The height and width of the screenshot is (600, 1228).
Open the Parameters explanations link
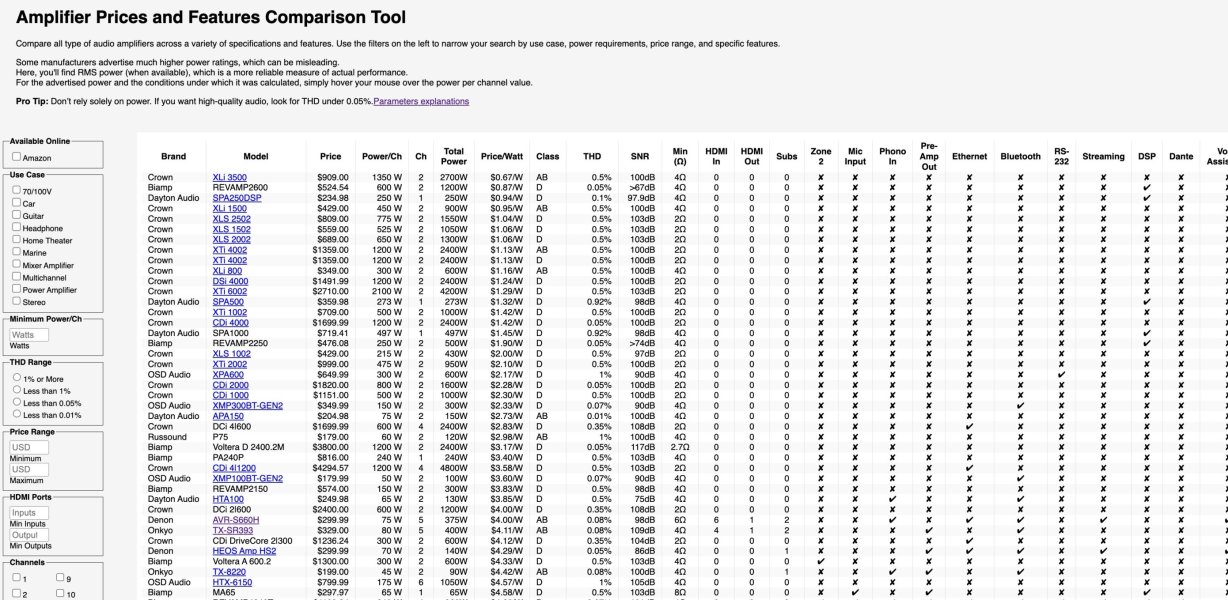coord(421,101)
